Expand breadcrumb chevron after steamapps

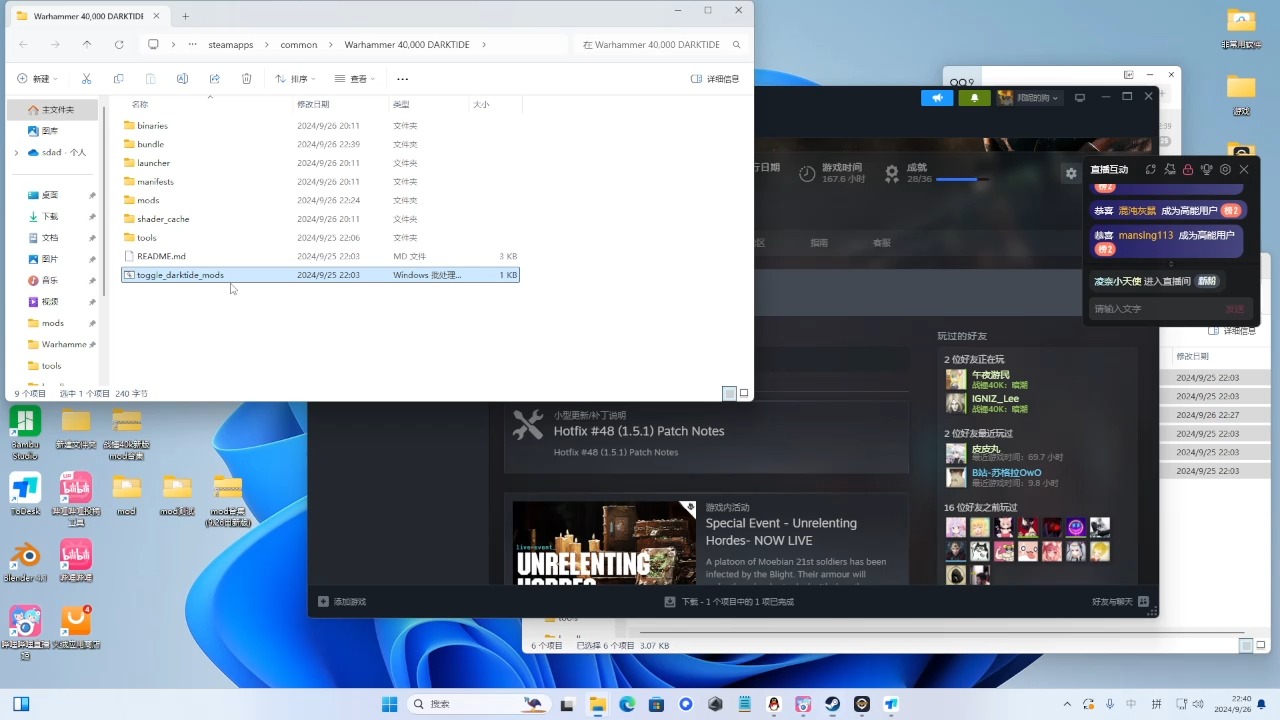(266, 45)
